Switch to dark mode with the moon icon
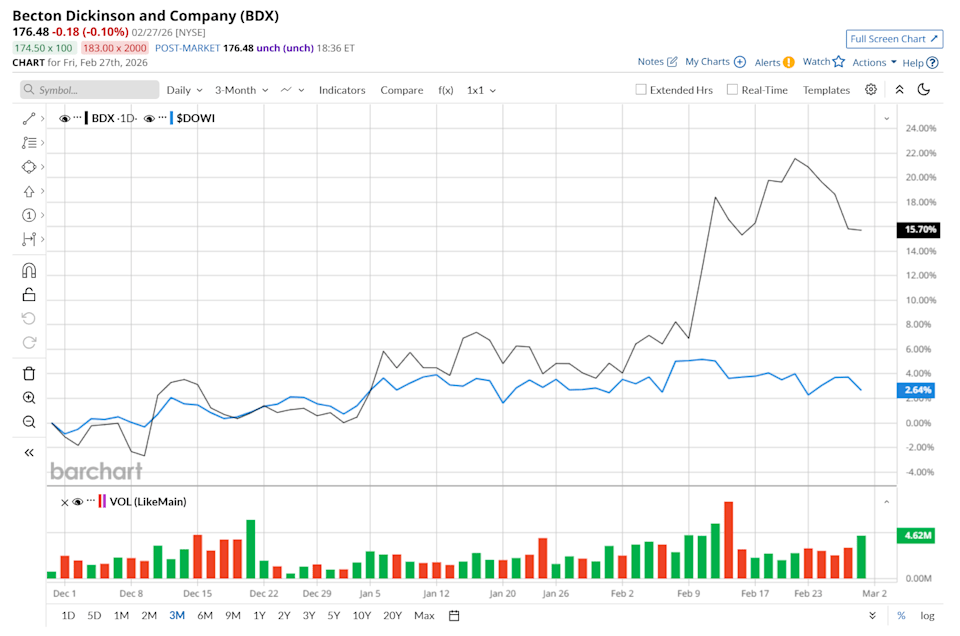960x636 pixels. click(922, 89)
